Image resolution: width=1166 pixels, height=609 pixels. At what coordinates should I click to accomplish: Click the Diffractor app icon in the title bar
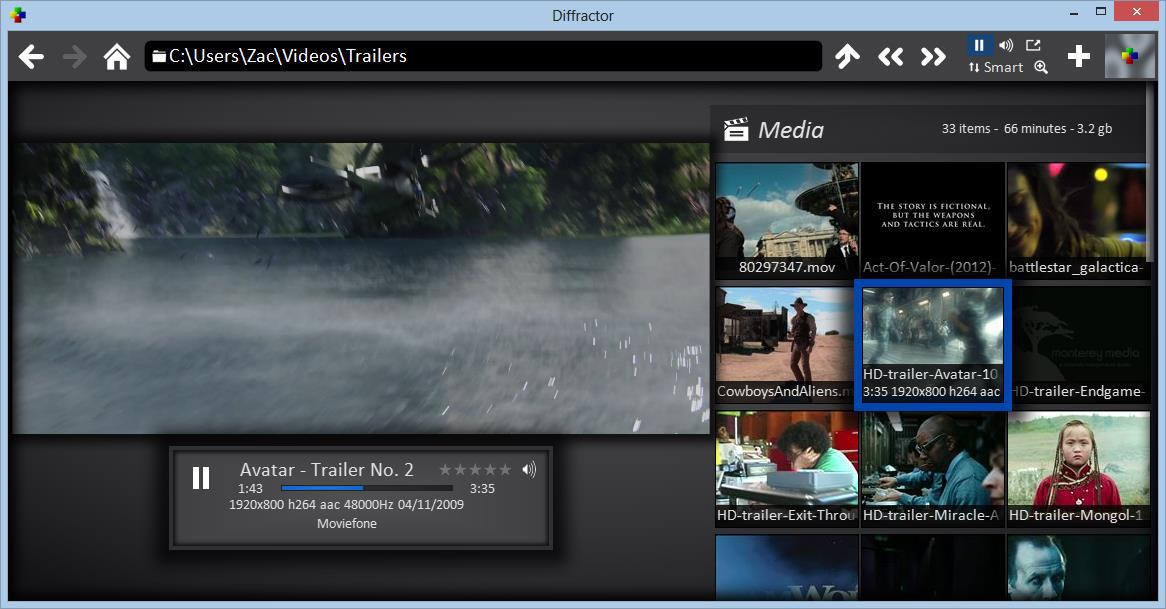pos(19,15)
